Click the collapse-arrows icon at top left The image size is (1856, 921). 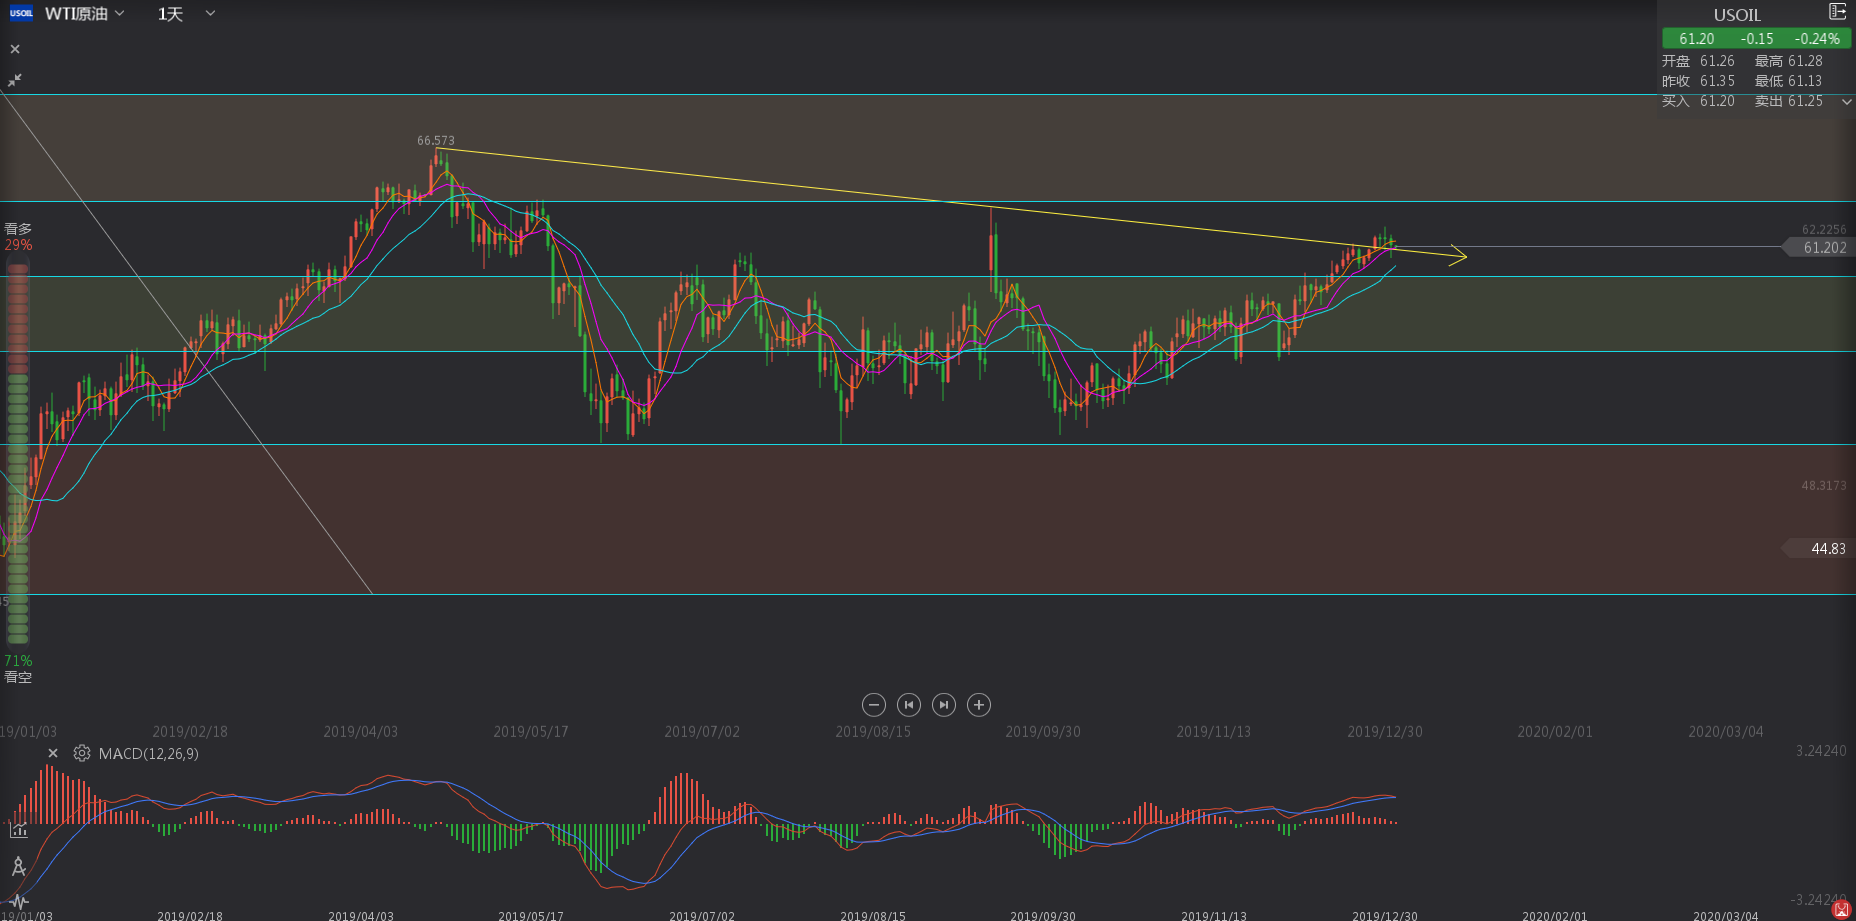[15, 80]
